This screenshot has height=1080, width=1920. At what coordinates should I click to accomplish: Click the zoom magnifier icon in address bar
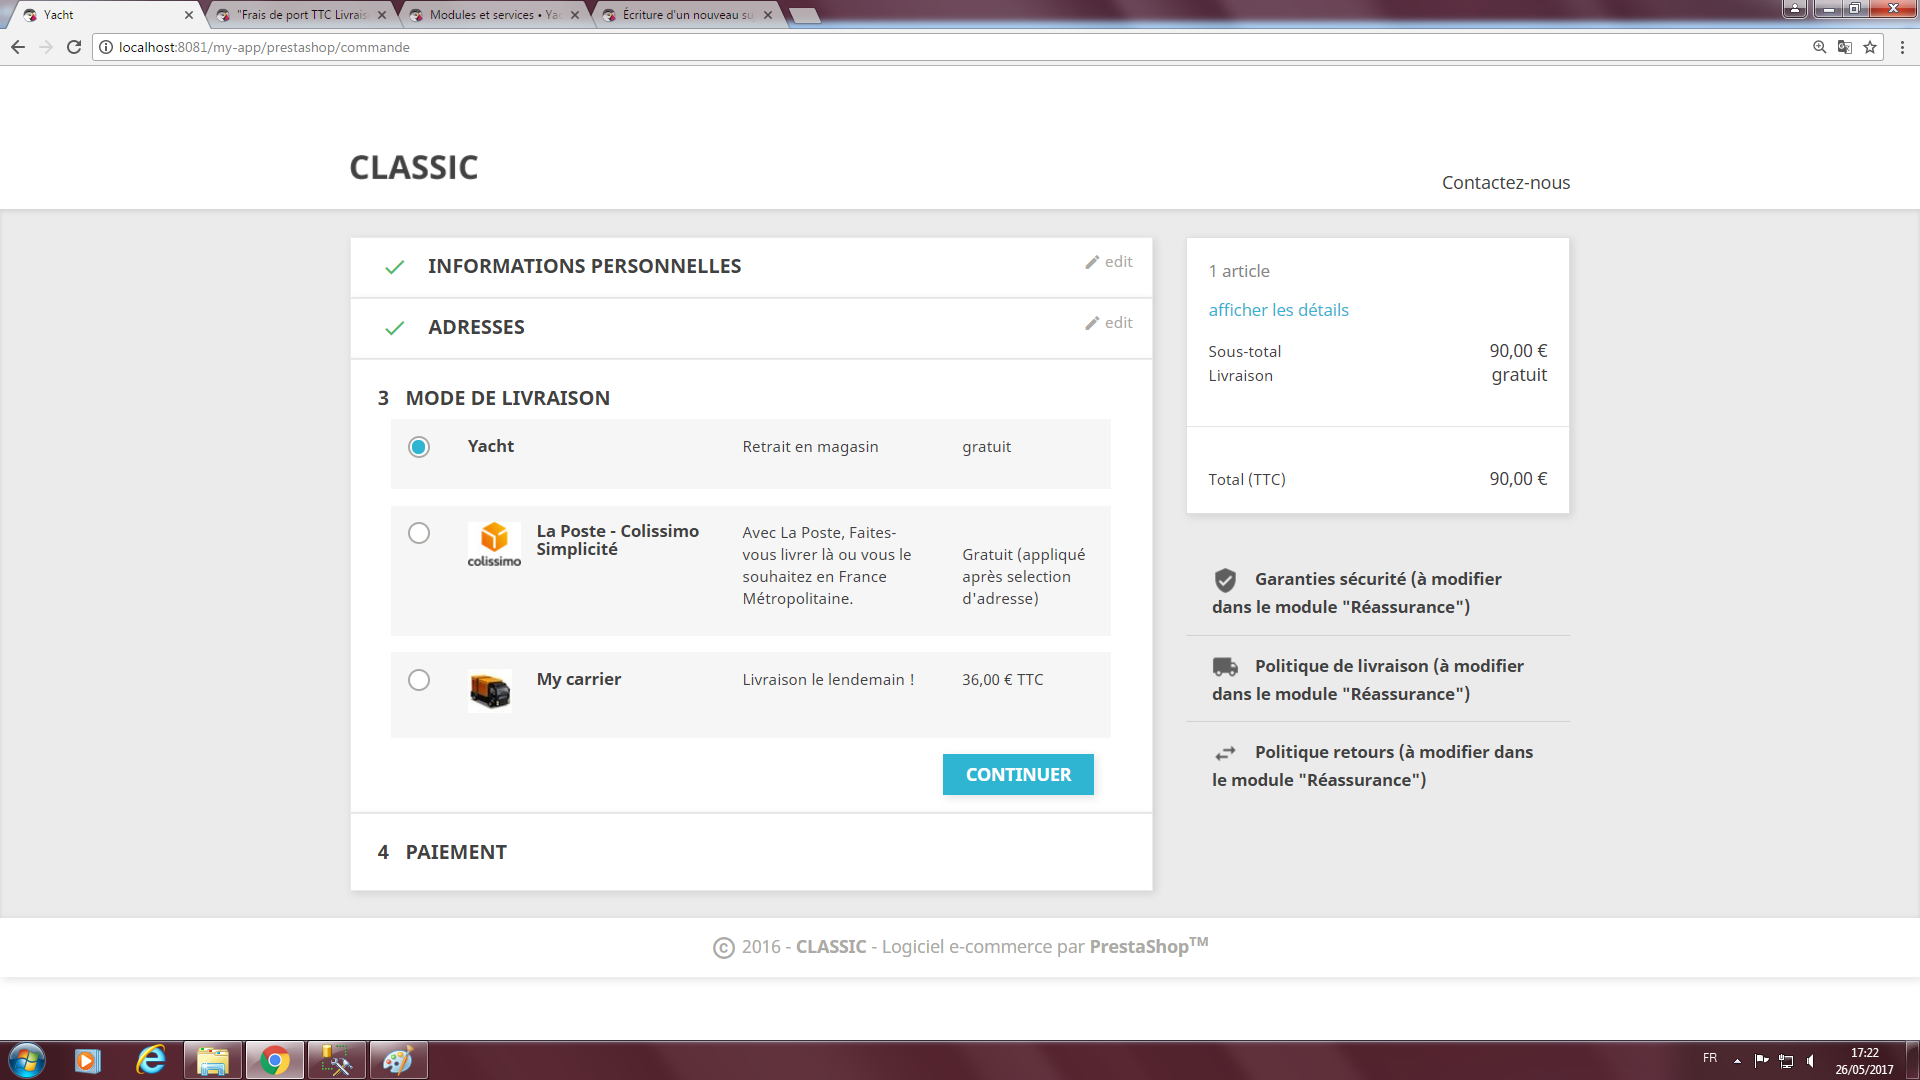click(1819, 47)
